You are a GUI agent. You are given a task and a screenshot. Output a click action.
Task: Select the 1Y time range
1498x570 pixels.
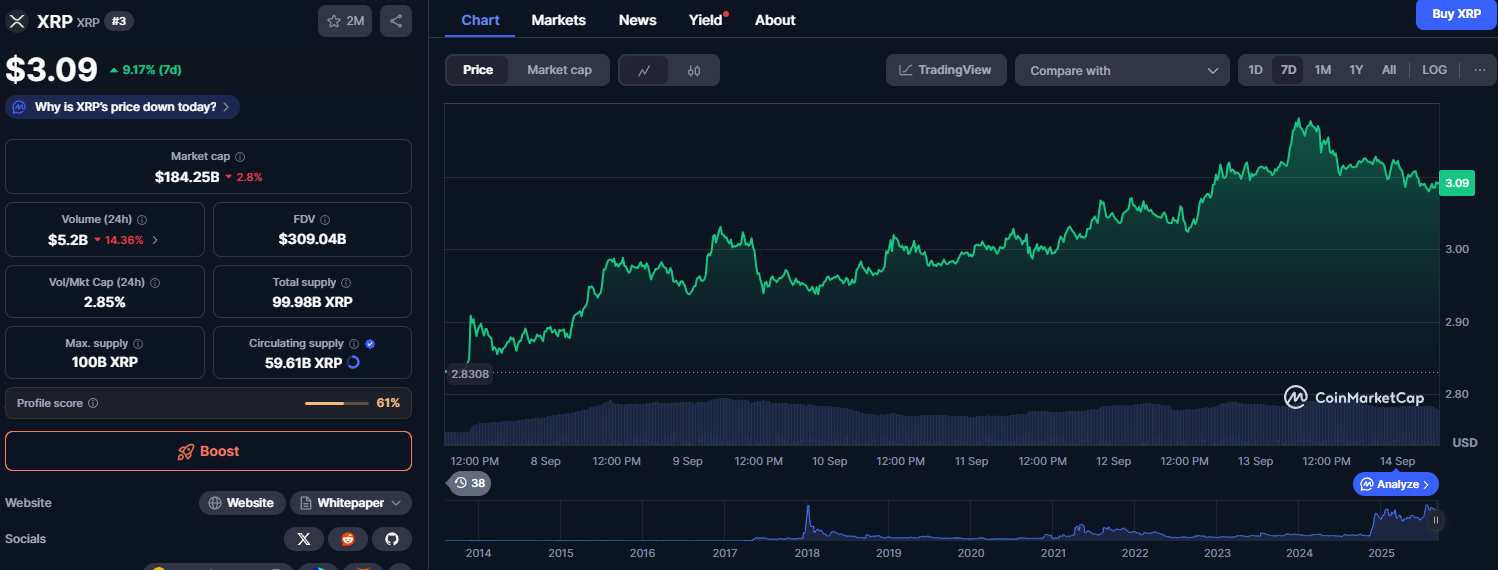click(1356, 70)
